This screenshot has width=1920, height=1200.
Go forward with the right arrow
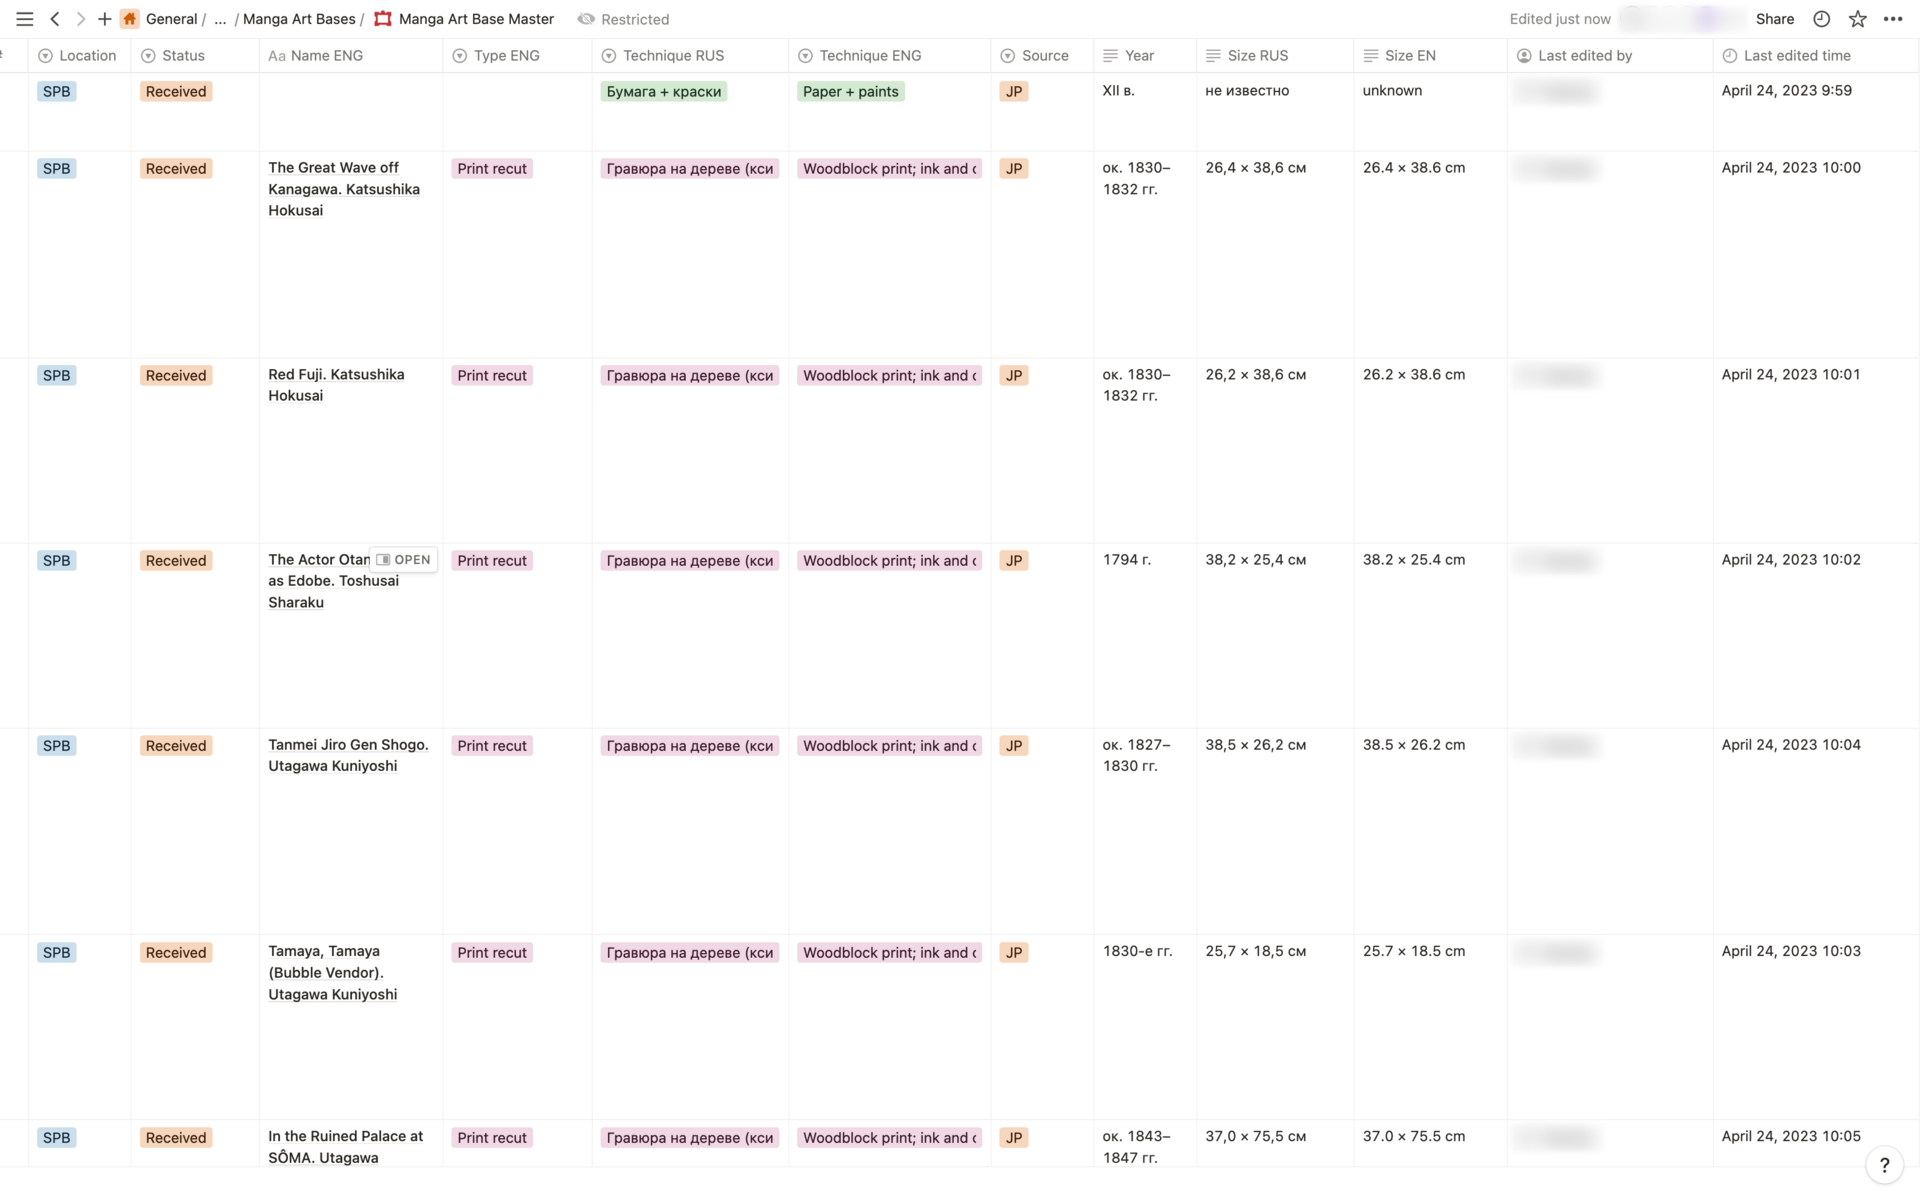click(80, 19)
